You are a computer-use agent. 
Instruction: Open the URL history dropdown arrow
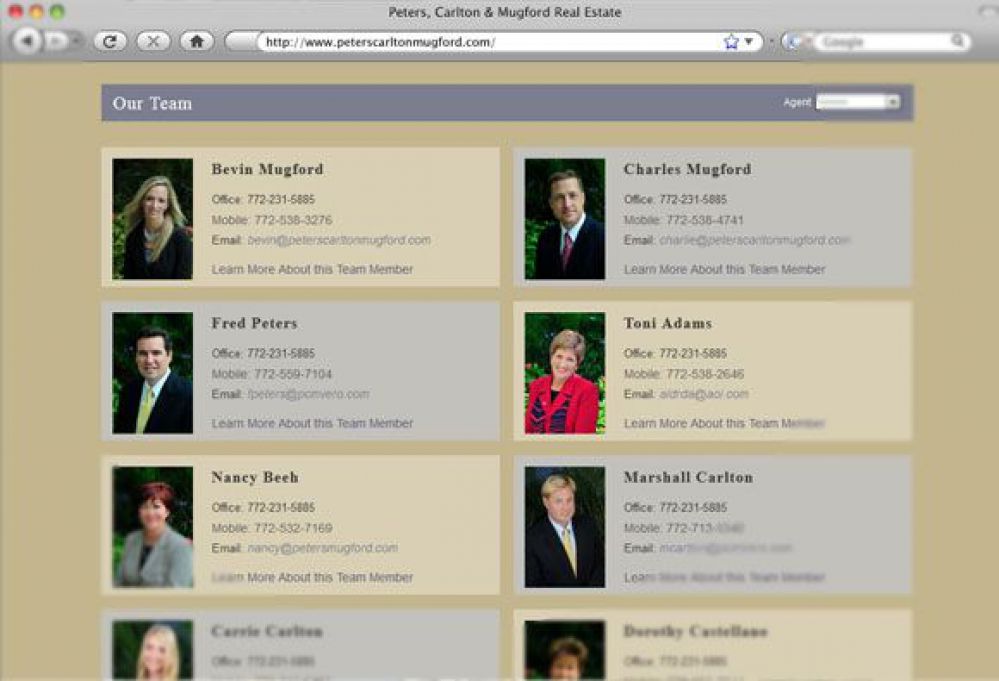(749, 41)
